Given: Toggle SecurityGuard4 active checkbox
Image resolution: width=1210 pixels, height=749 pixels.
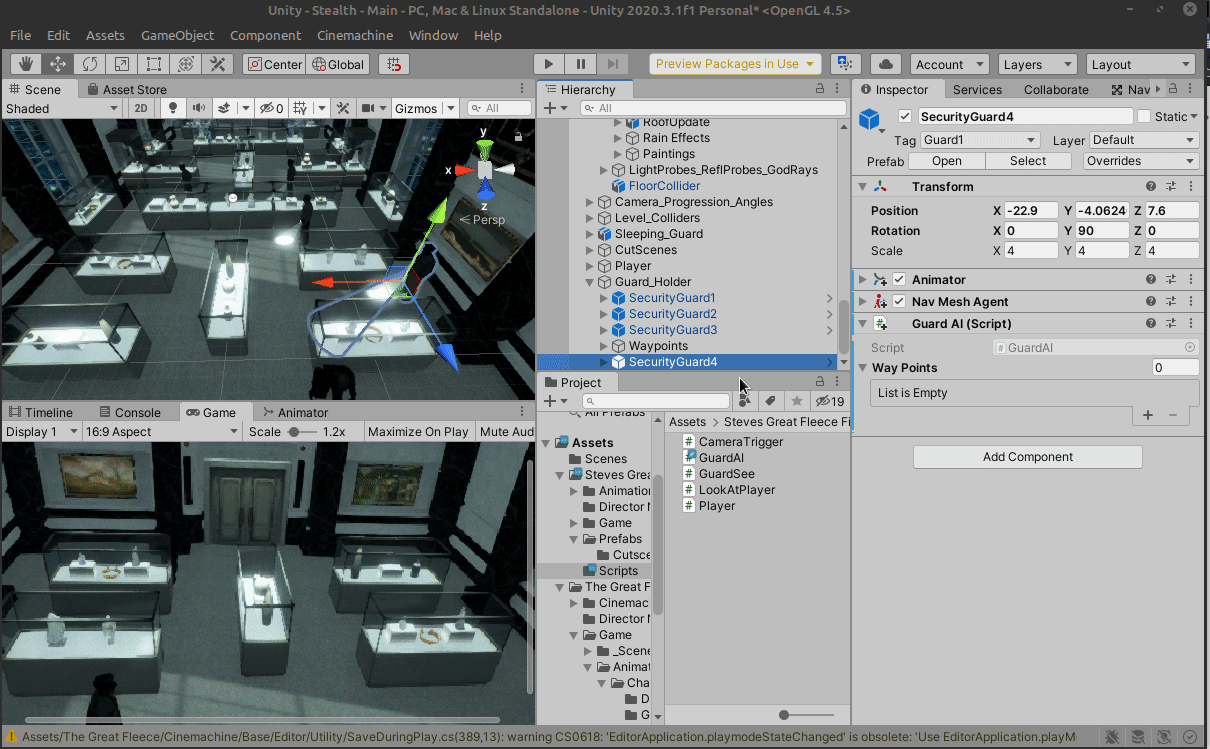Looking at the screenshot, I should click(x=905, y=117).
